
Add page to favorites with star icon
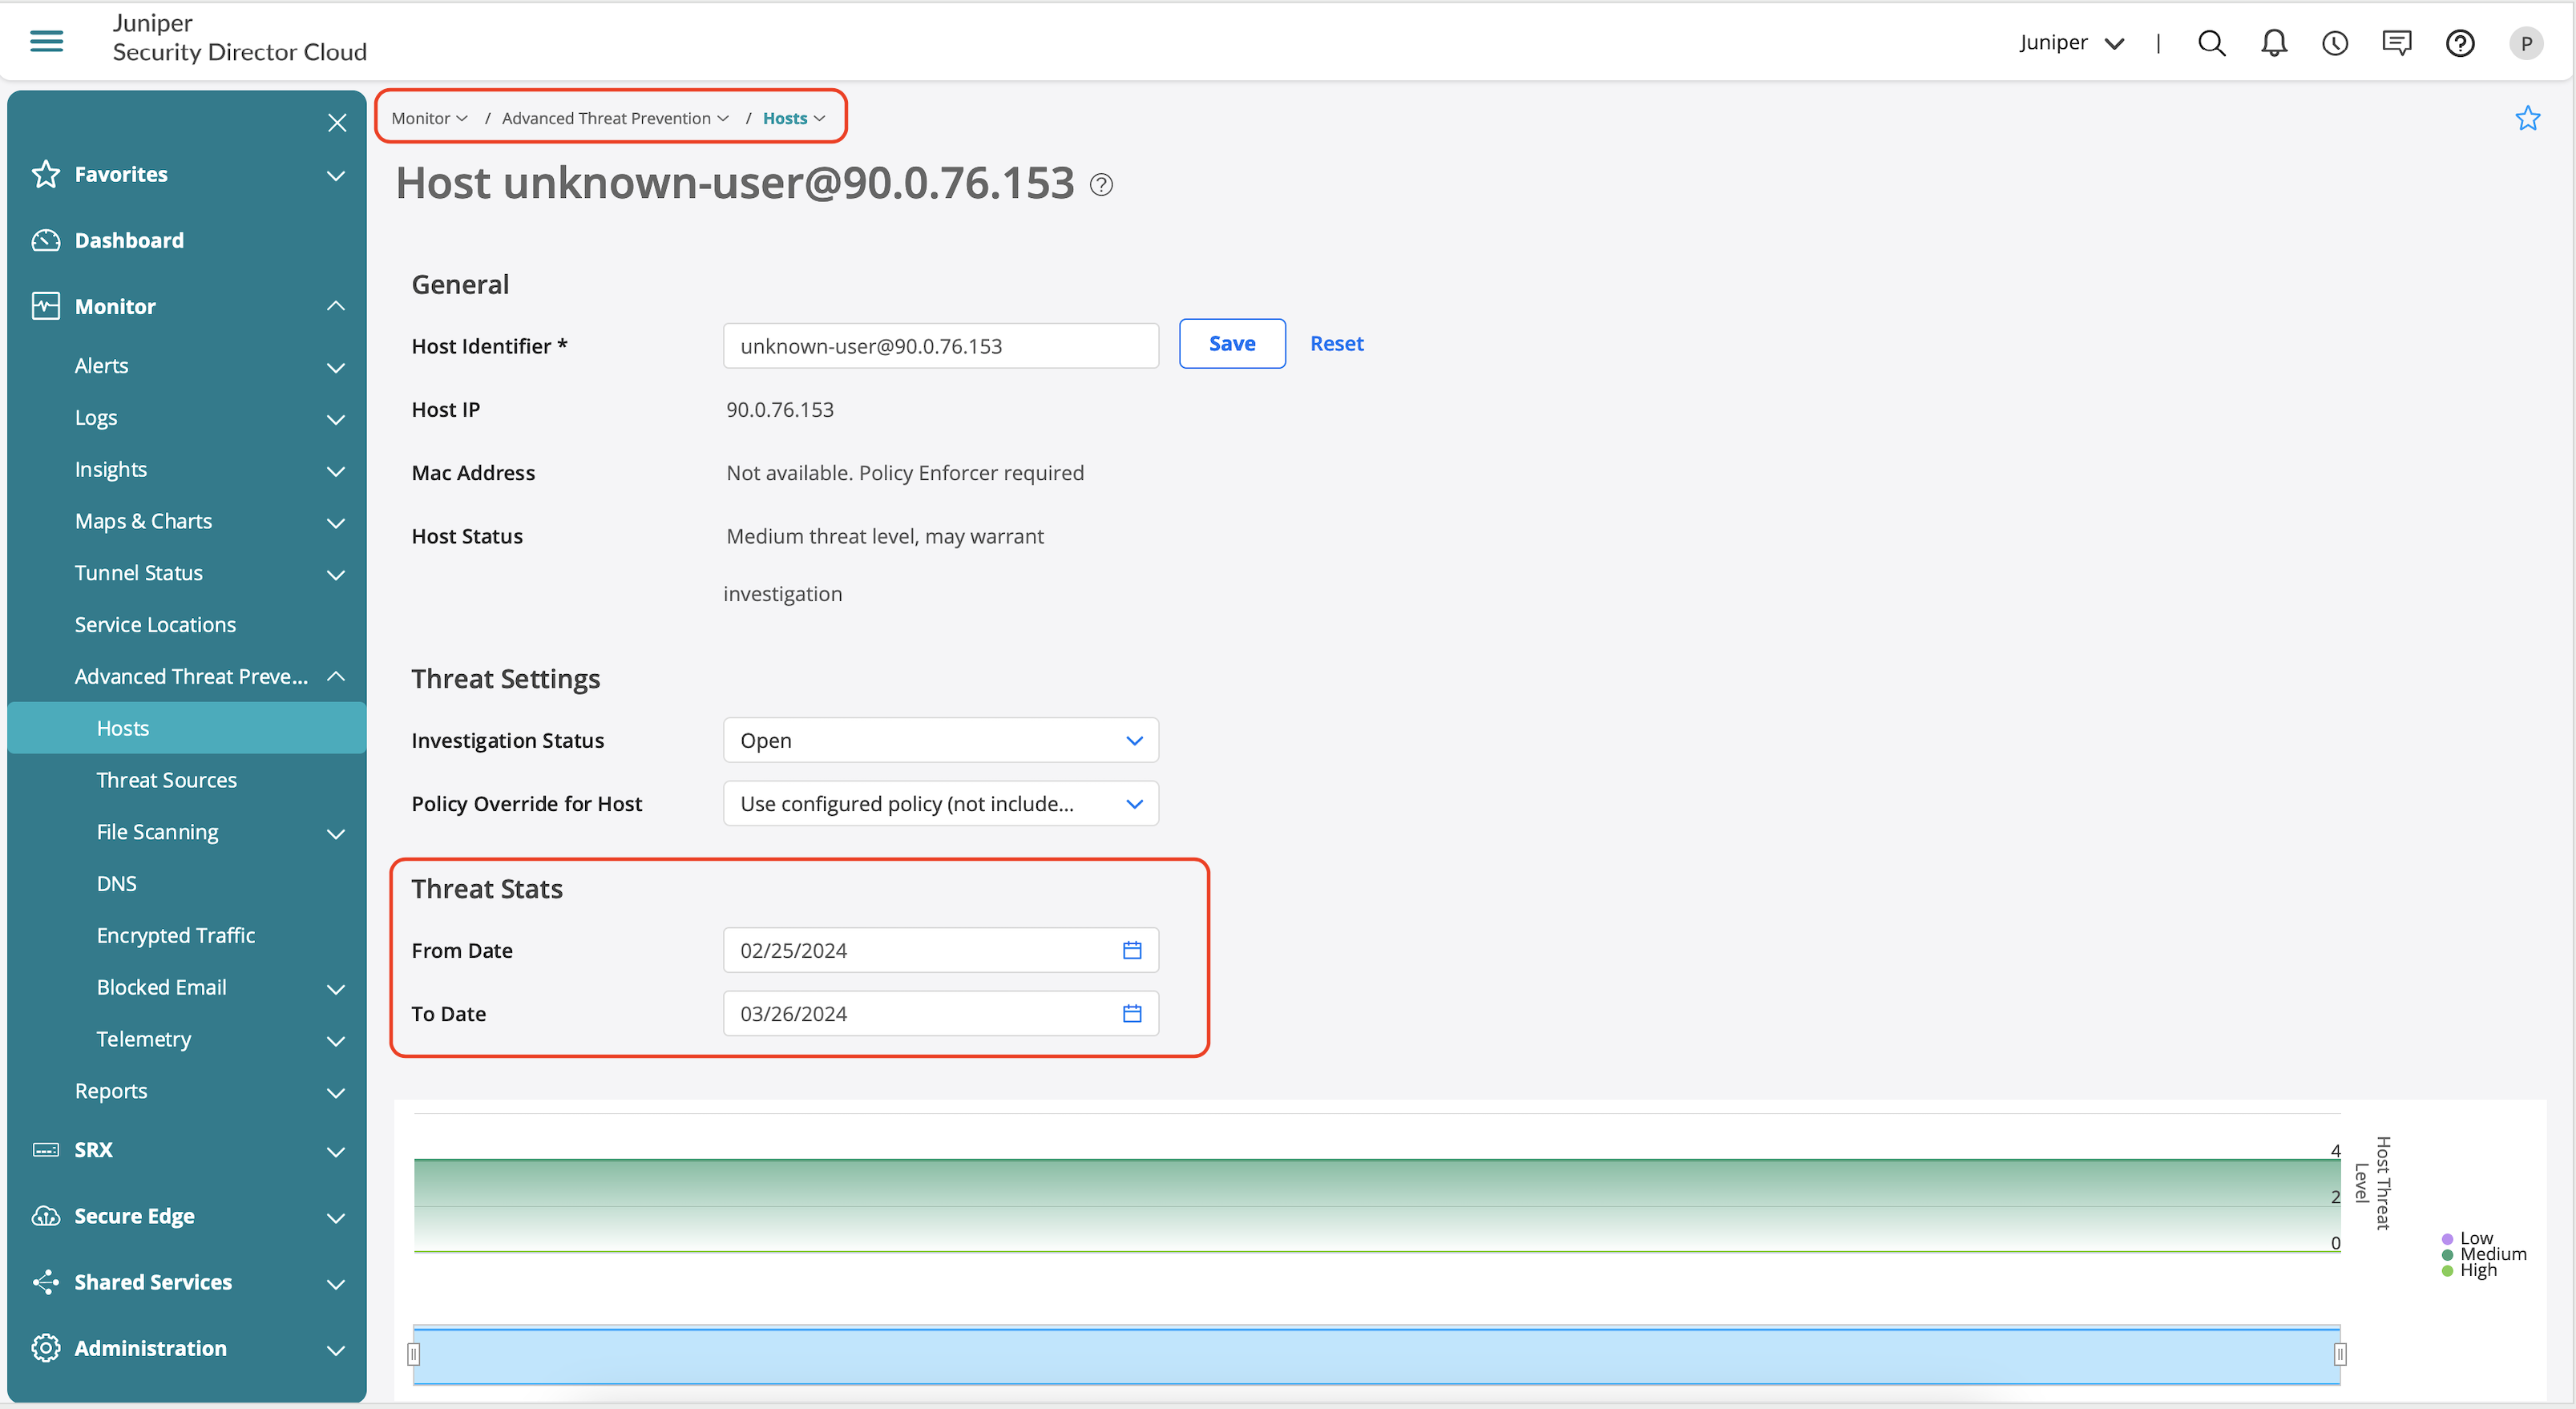point(2527,118)
